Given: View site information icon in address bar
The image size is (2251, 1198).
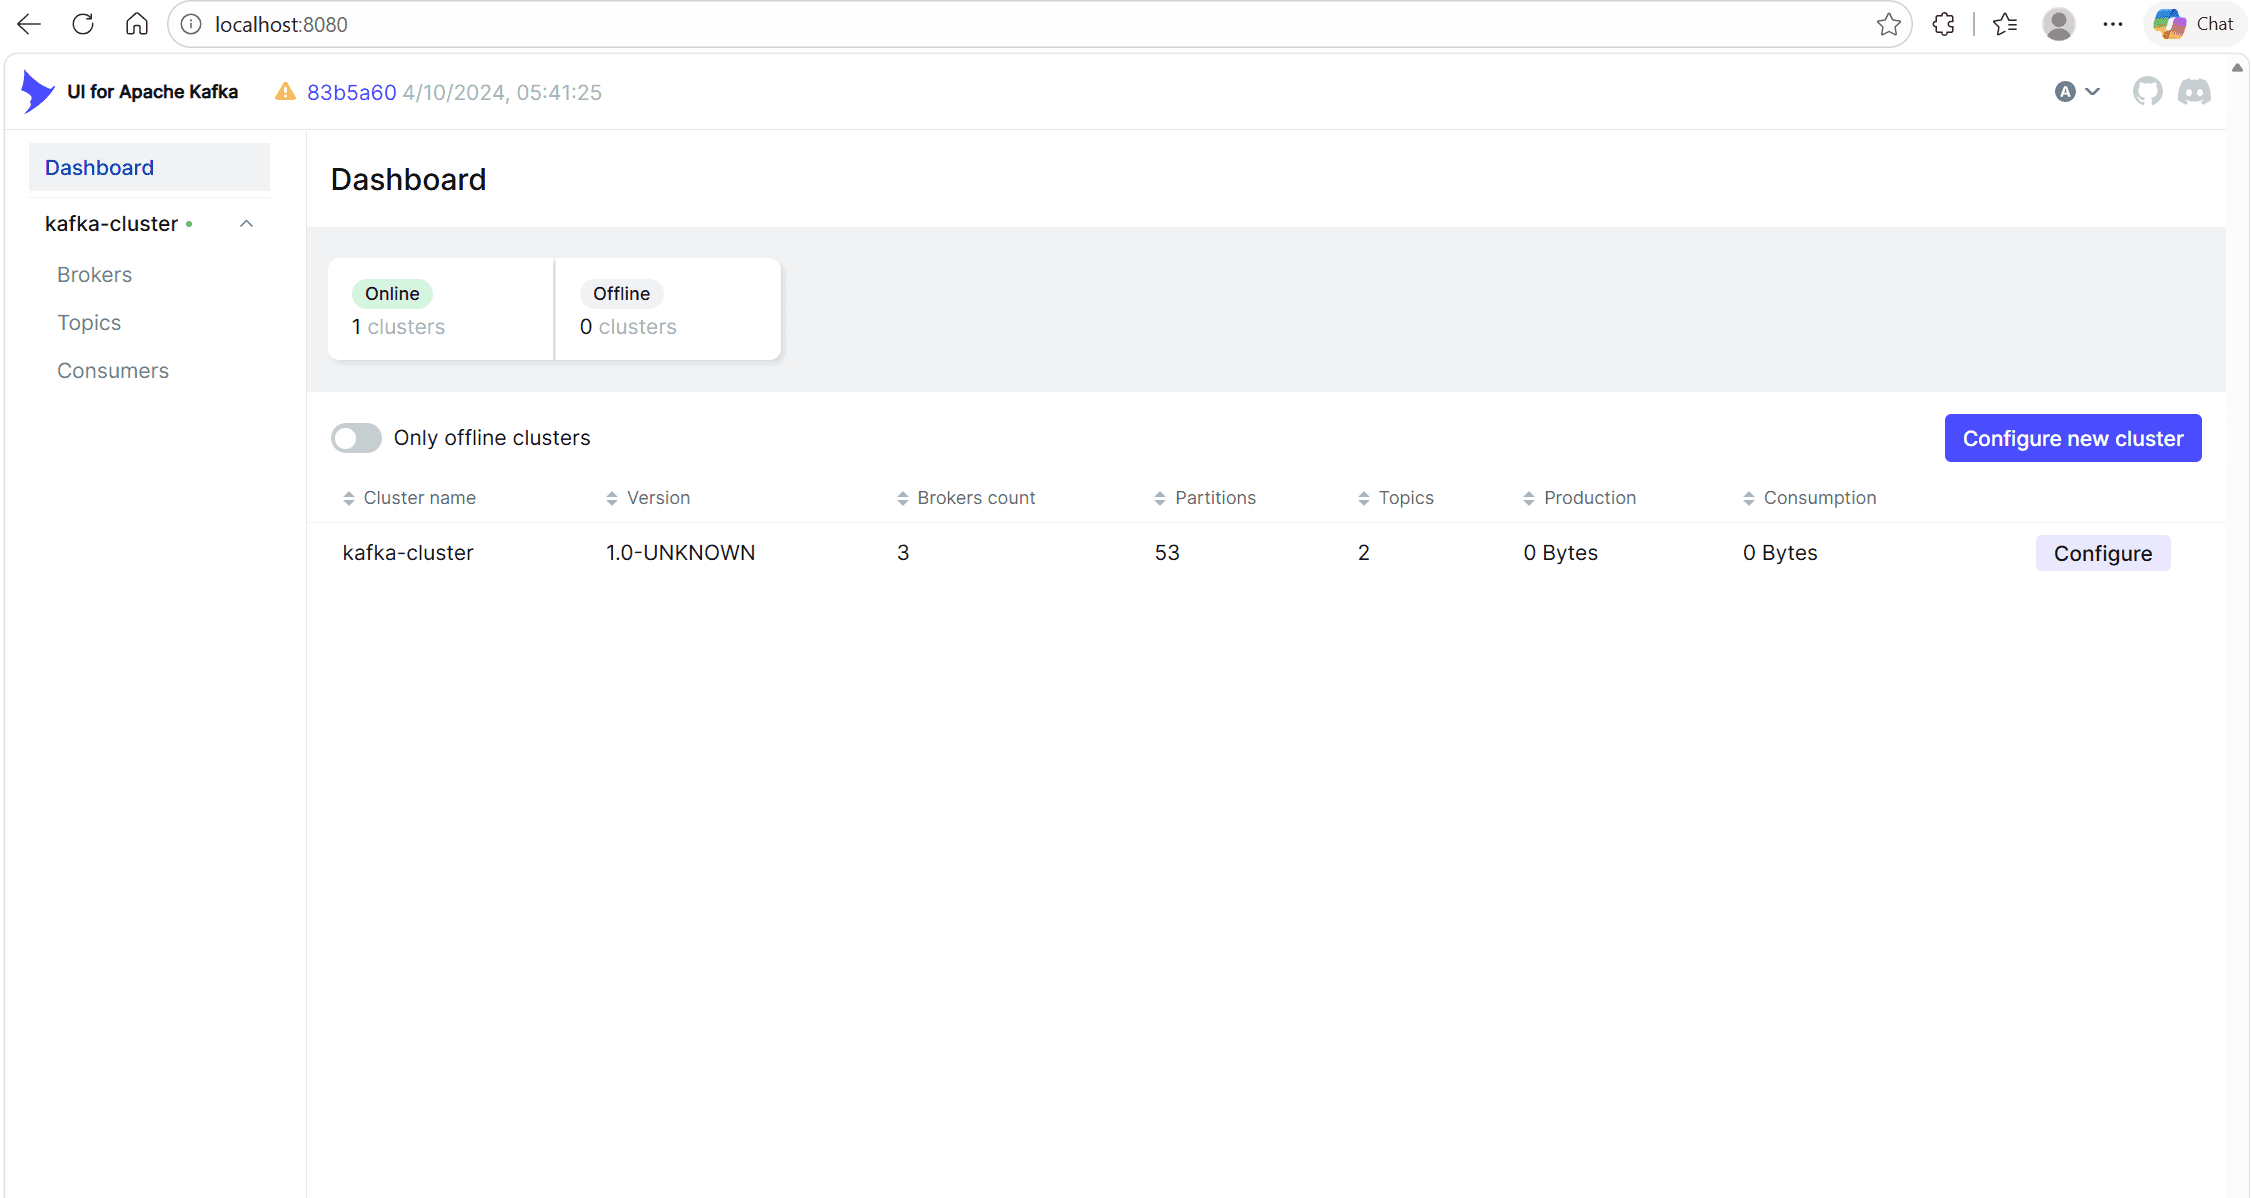Looking at the screenshot, I should [191, 24].
